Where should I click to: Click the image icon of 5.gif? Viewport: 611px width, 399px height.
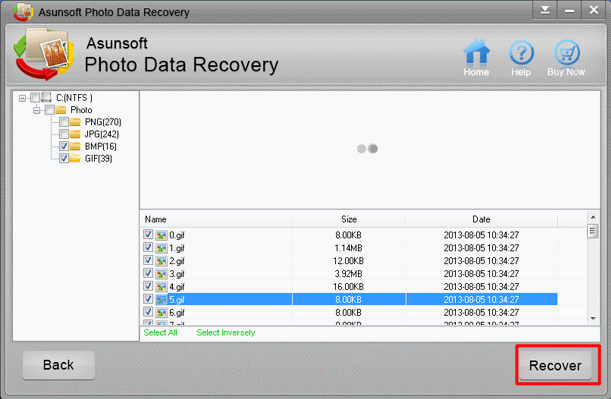pyautogui.click(x=161, y=300)
